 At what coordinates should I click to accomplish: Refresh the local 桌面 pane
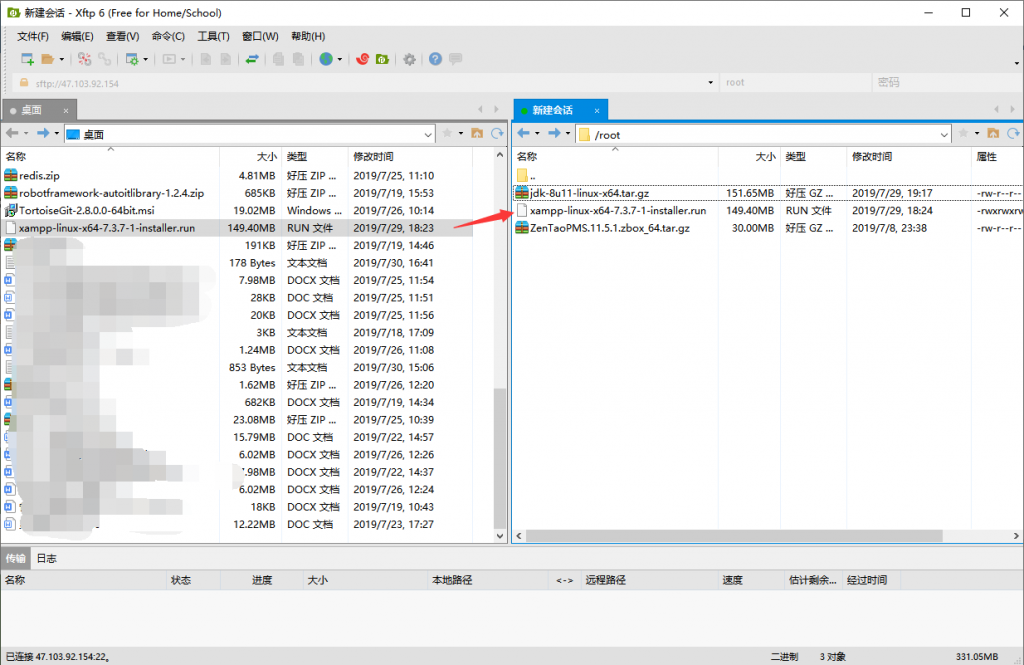[498, 133]
